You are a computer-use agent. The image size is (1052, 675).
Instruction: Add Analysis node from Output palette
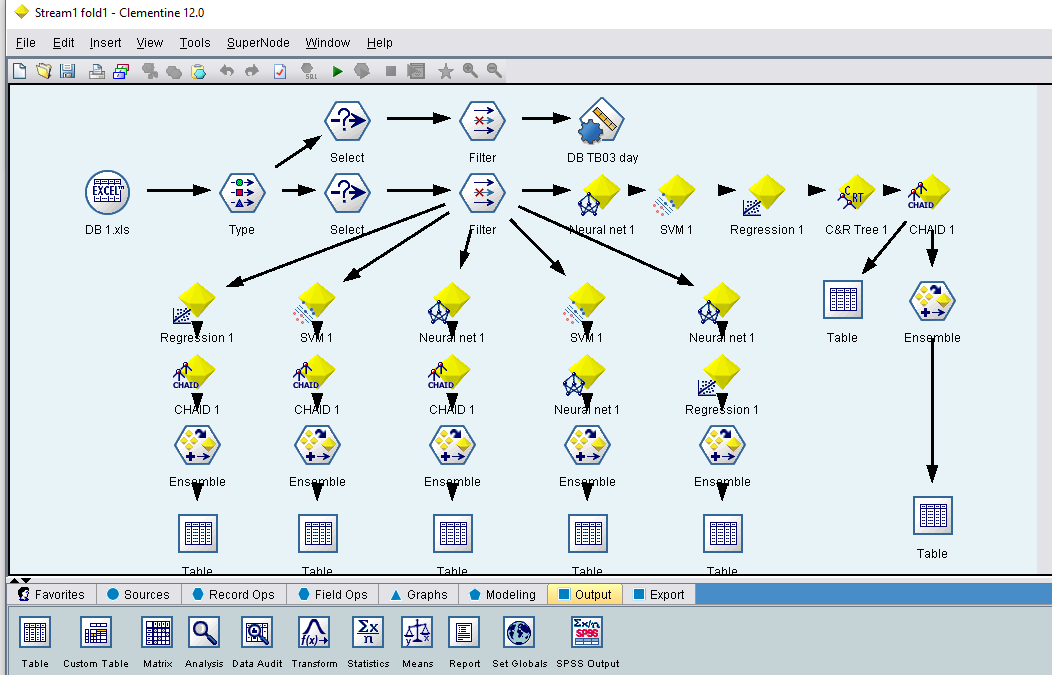pos(204,633)
